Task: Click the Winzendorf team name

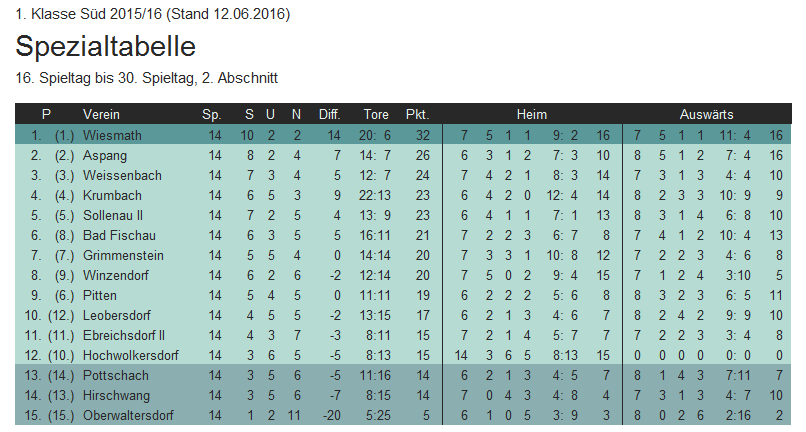Action: point(114,275)
